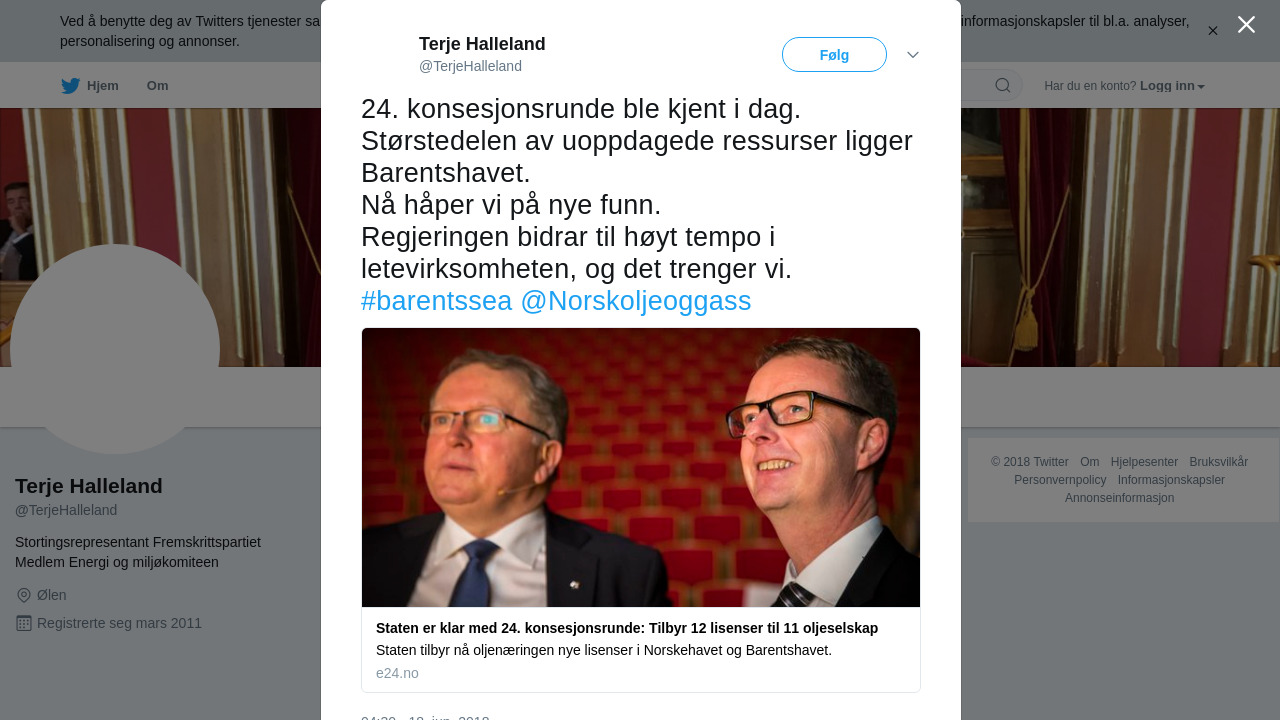
Task: Open the #barentssea hashtag link
Action: click(x=436, y=301)
